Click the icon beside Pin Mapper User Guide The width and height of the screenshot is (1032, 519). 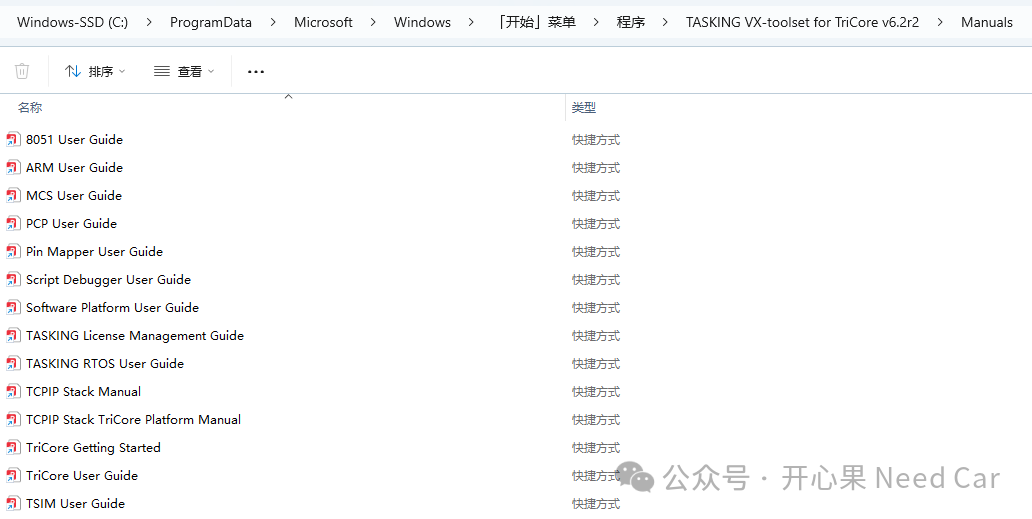13,252
